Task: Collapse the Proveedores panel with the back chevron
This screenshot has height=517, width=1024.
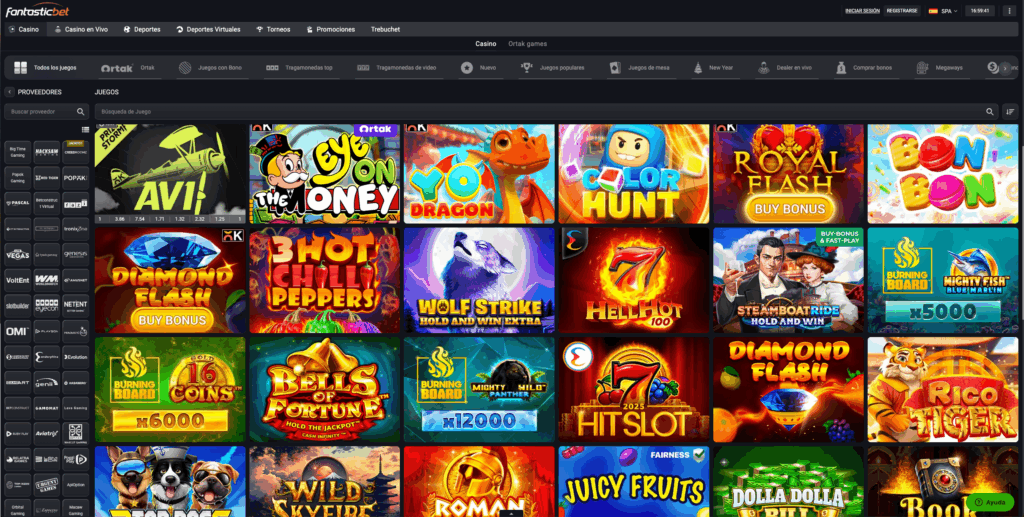Action: point(10,92)
